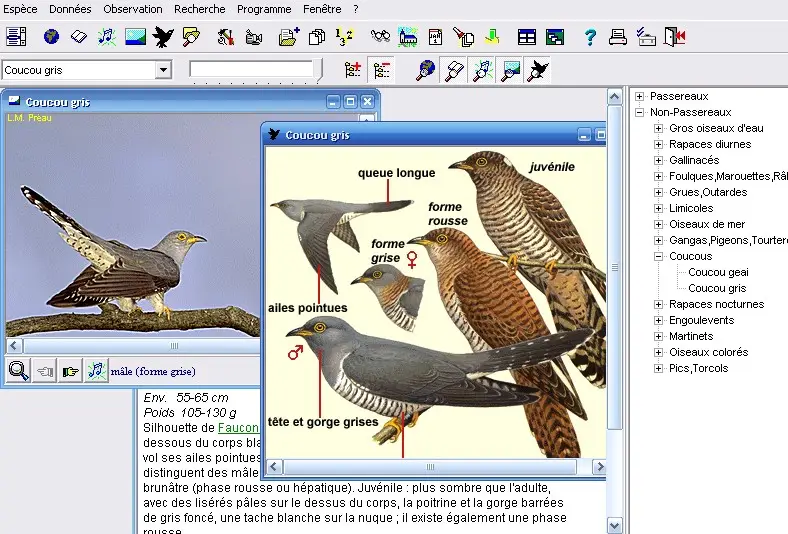Click the black bird silhouette toolbar icon

tap(163, 37)
